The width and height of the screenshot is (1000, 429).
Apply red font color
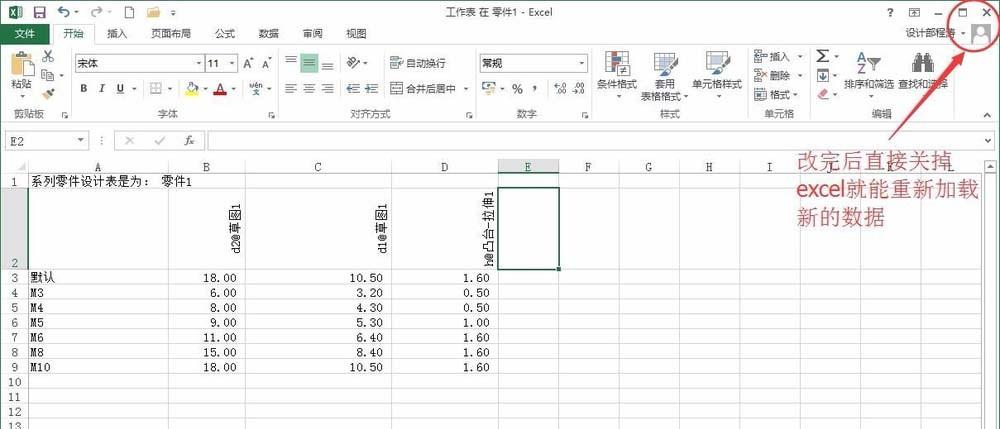(220, 89)
